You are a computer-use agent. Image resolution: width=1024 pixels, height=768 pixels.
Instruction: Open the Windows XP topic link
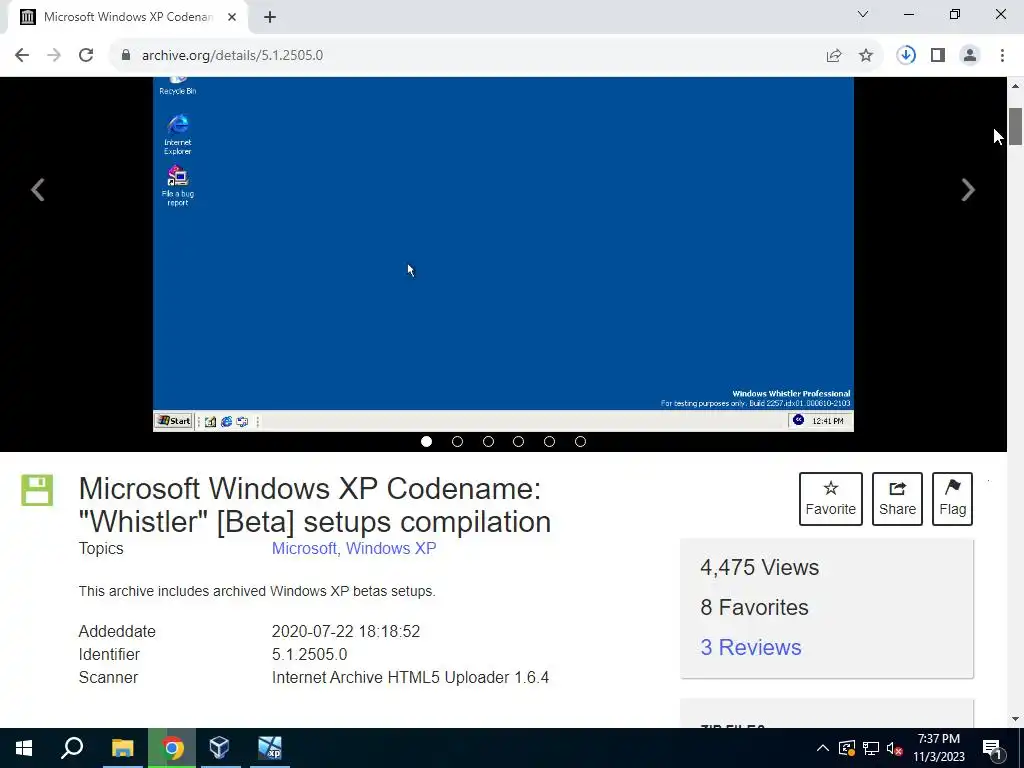(391, 549)
